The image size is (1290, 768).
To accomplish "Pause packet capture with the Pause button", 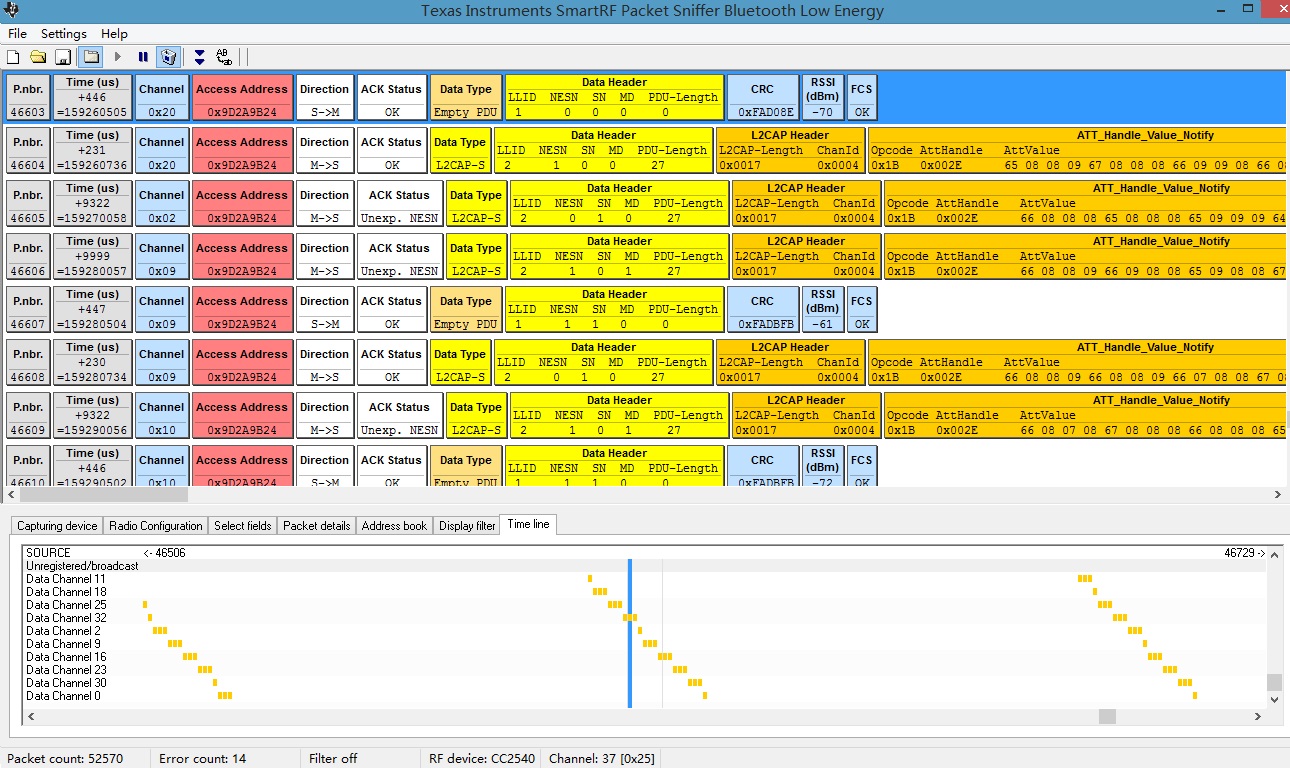I will [143, 57].
